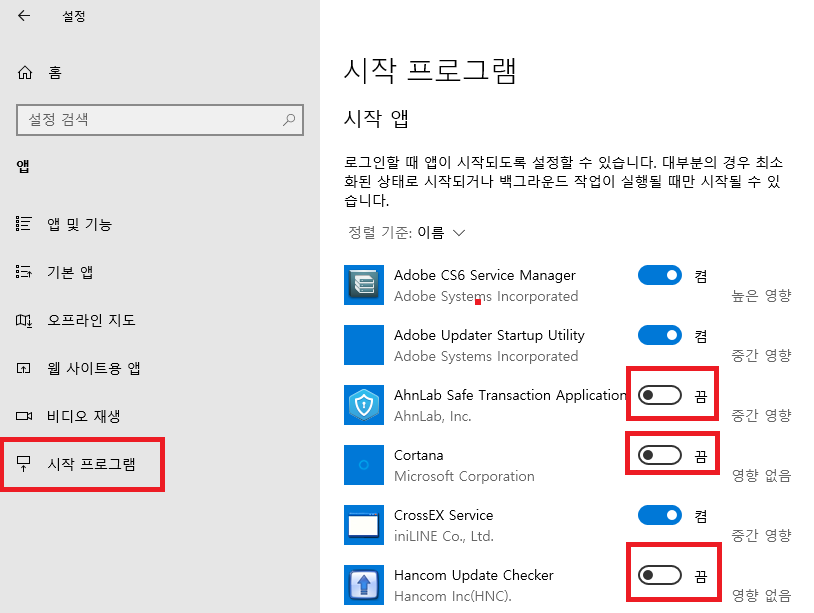
Task: Go to 기본 앱 settings page
Action: [70, 272]
